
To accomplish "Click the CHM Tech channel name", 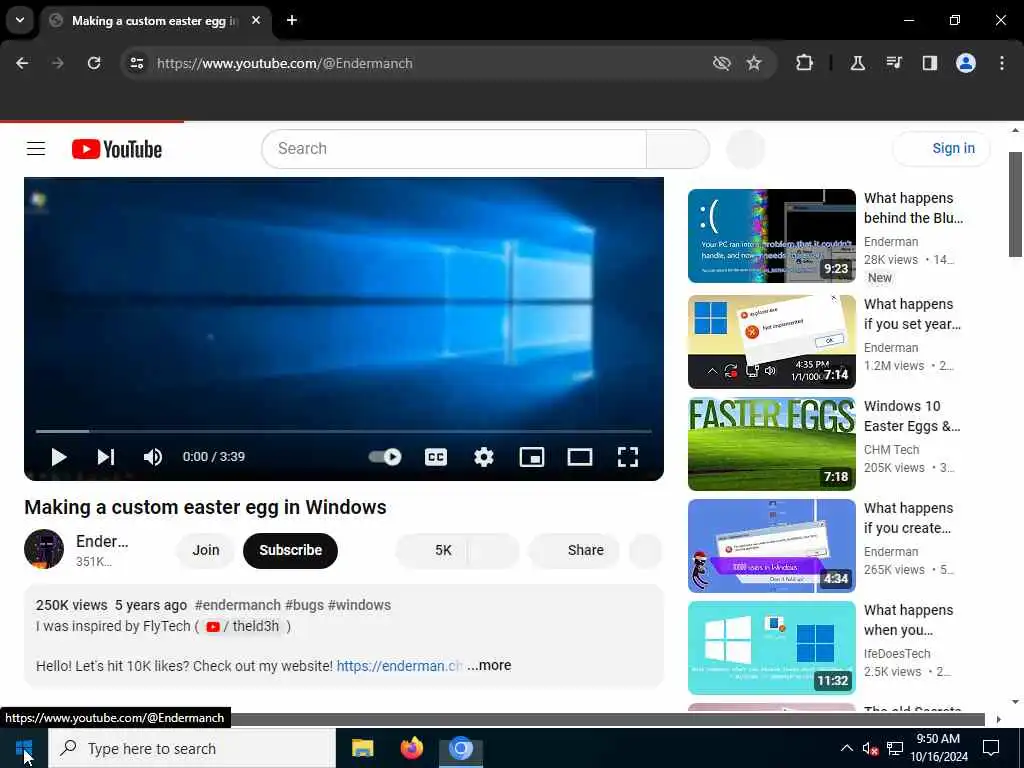I will 891,450.
